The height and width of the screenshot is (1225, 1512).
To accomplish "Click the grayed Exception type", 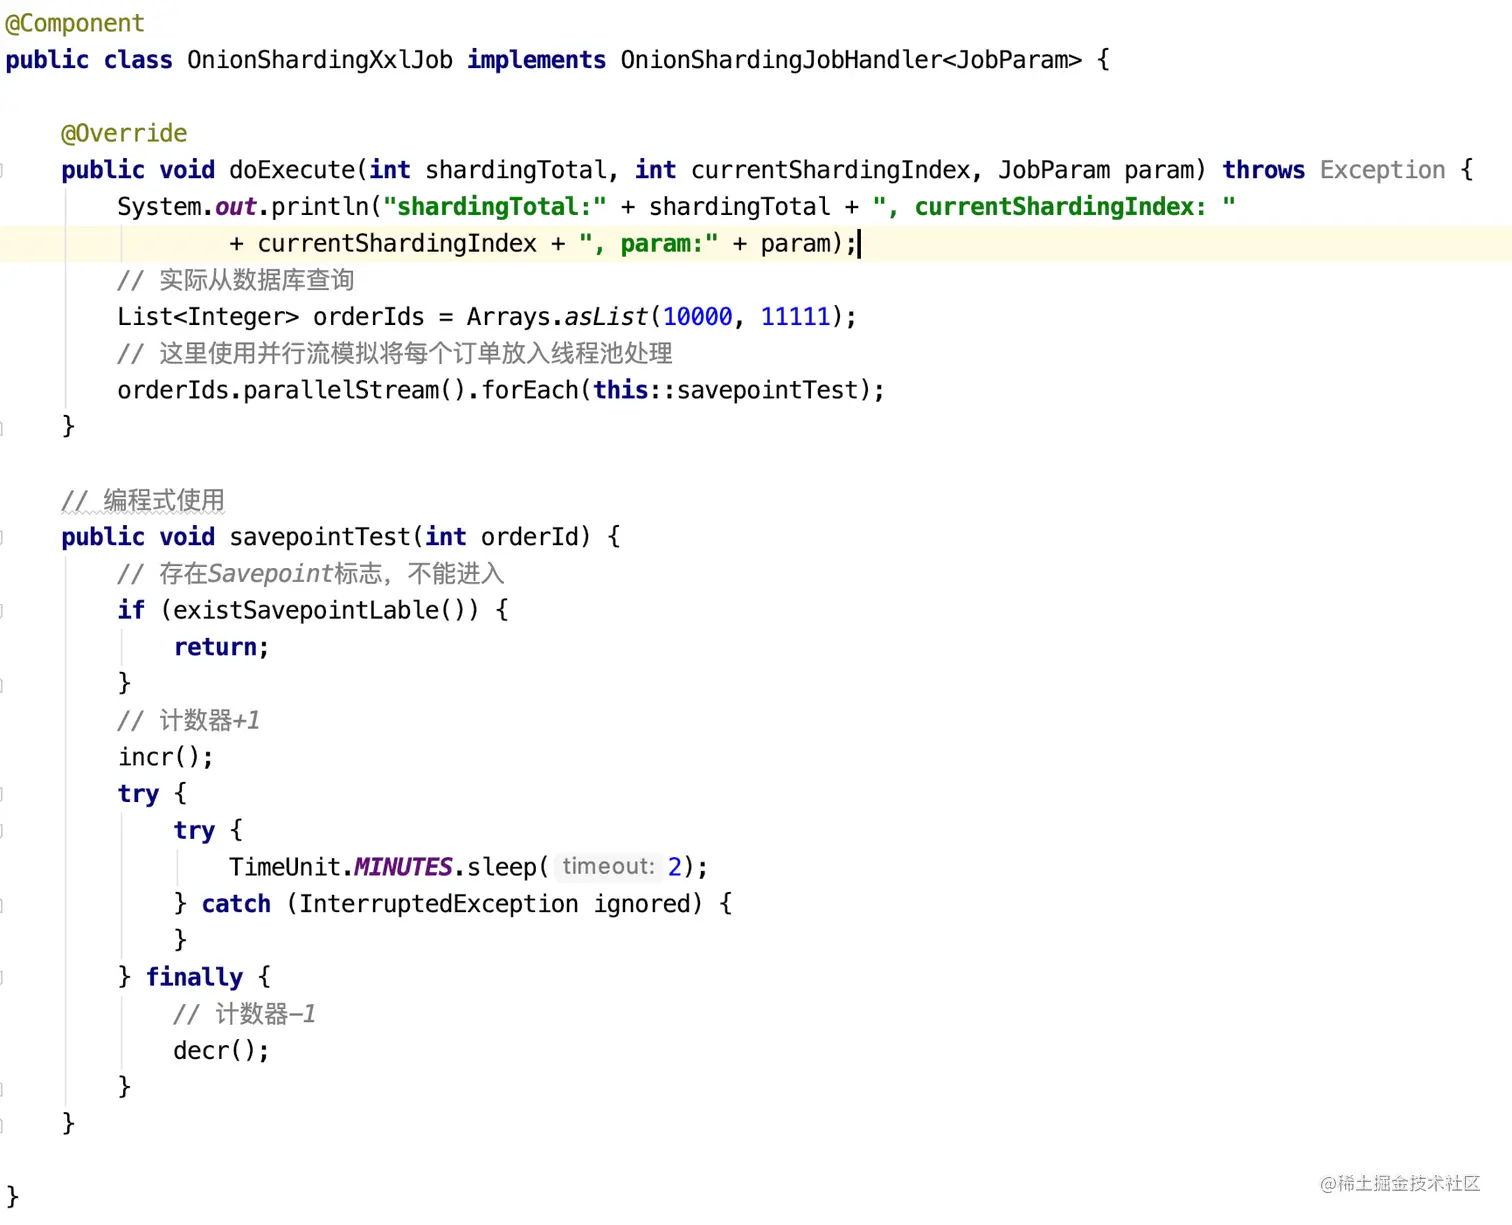I will coord(1382,170).
